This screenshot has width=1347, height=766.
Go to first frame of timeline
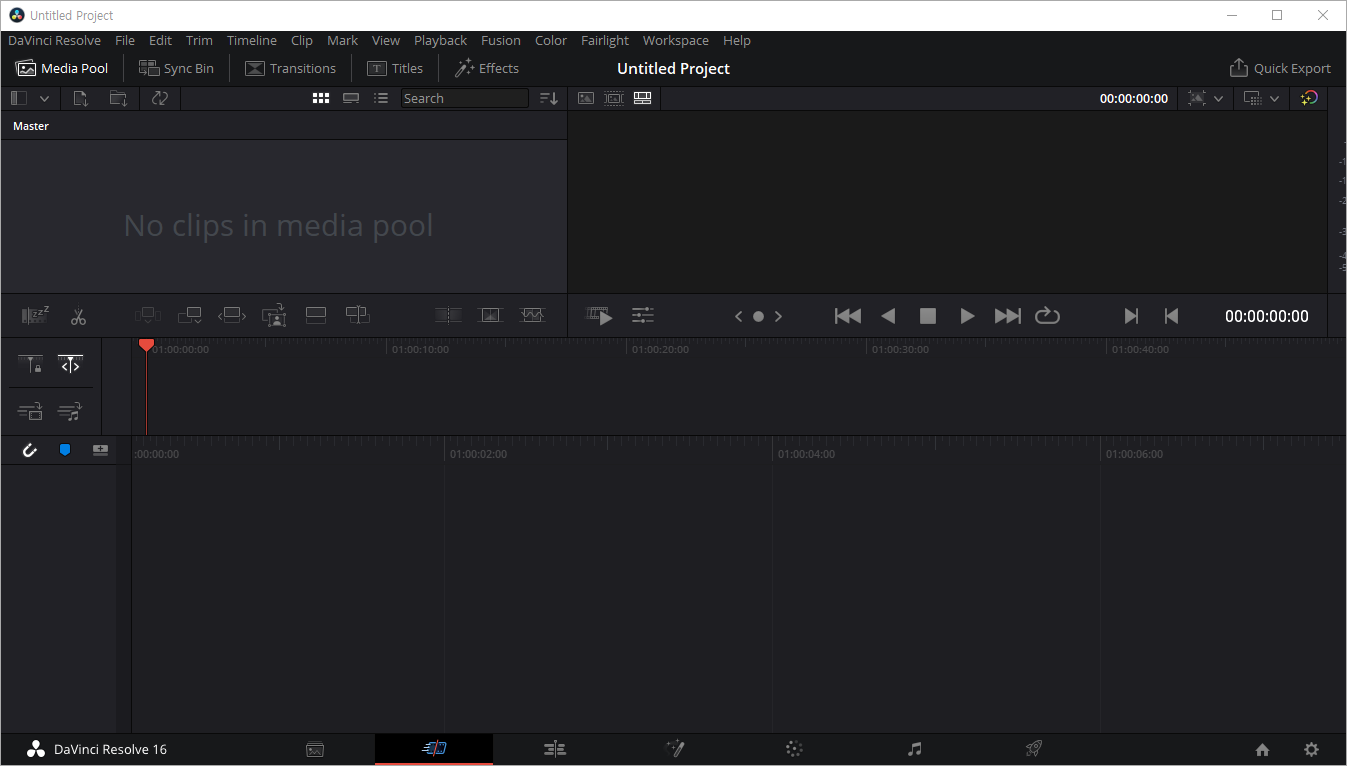tap(848, 316)
